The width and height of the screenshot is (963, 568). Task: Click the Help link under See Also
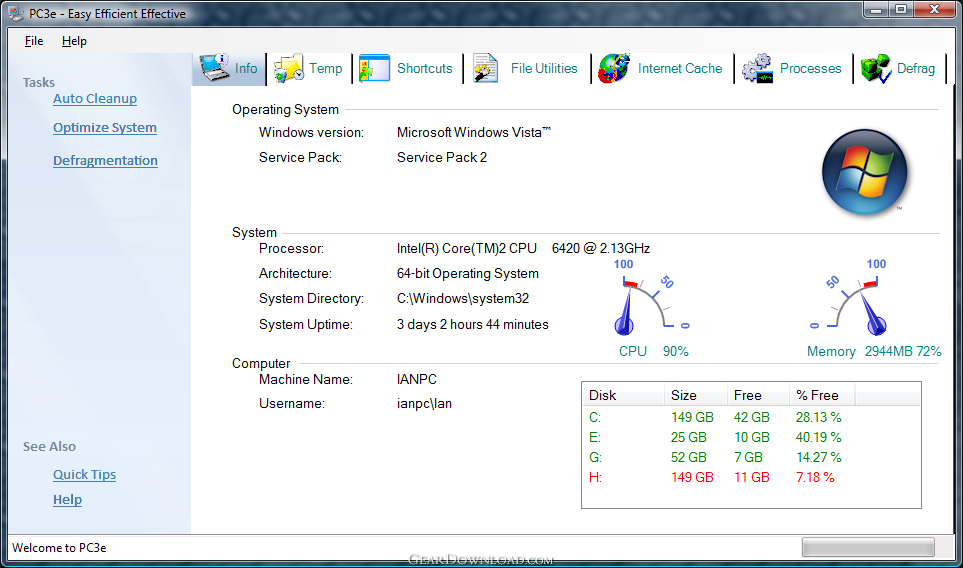pyautogui.click(x=67, y=499)
